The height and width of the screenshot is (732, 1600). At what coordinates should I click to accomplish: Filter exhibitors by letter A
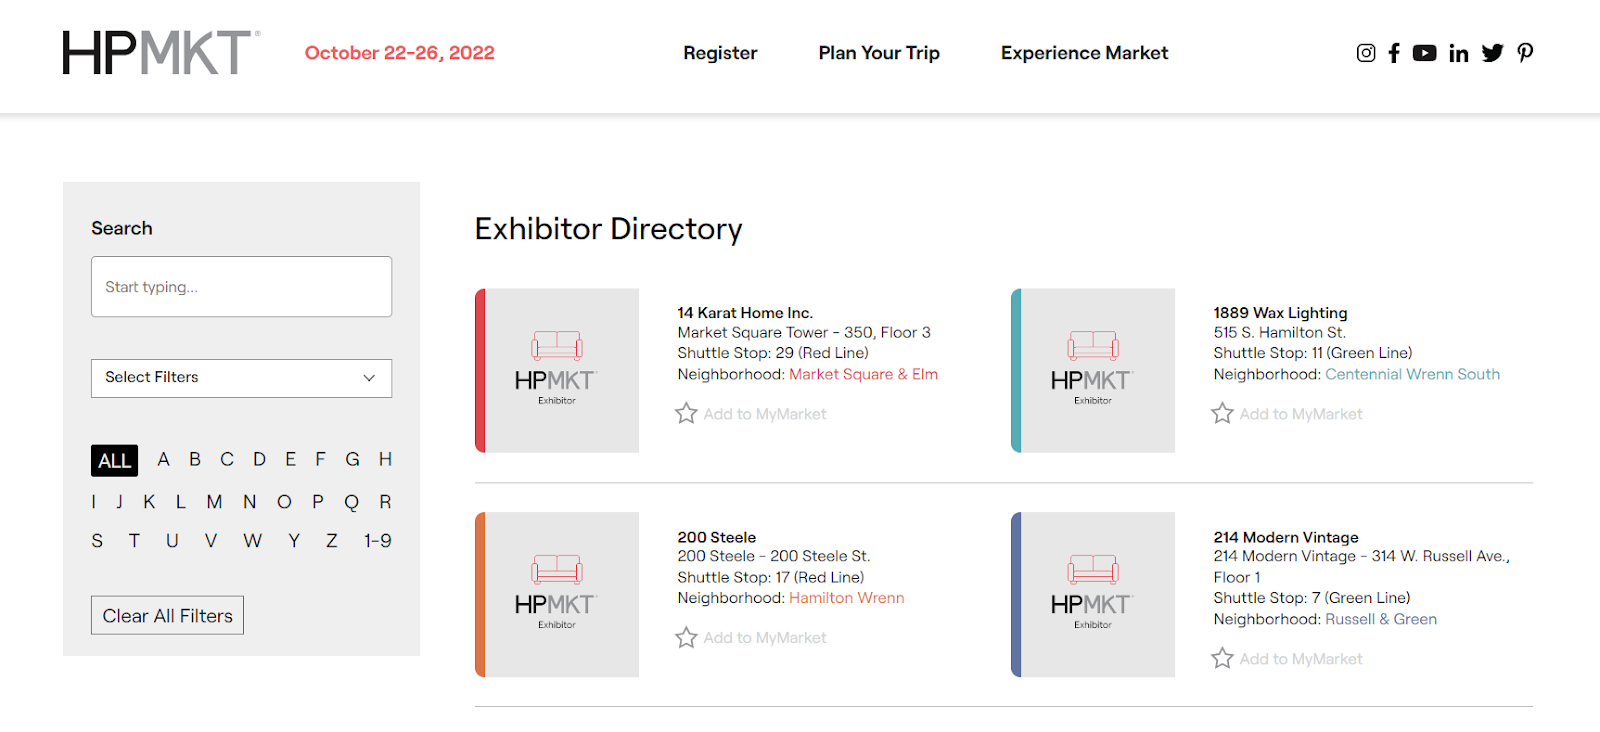(x=163, y=459)
